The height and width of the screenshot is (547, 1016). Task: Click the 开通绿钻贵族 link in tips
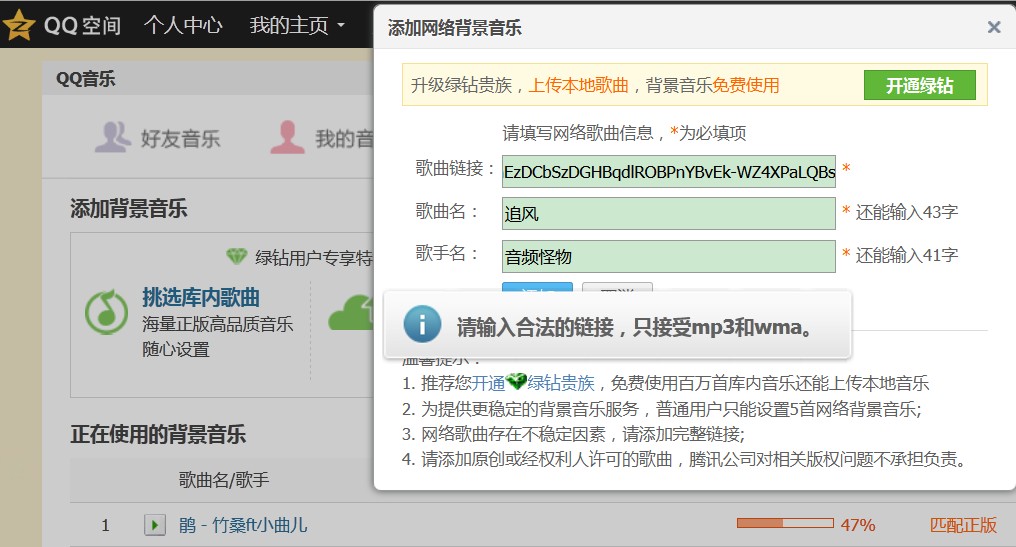coord(533,383)
